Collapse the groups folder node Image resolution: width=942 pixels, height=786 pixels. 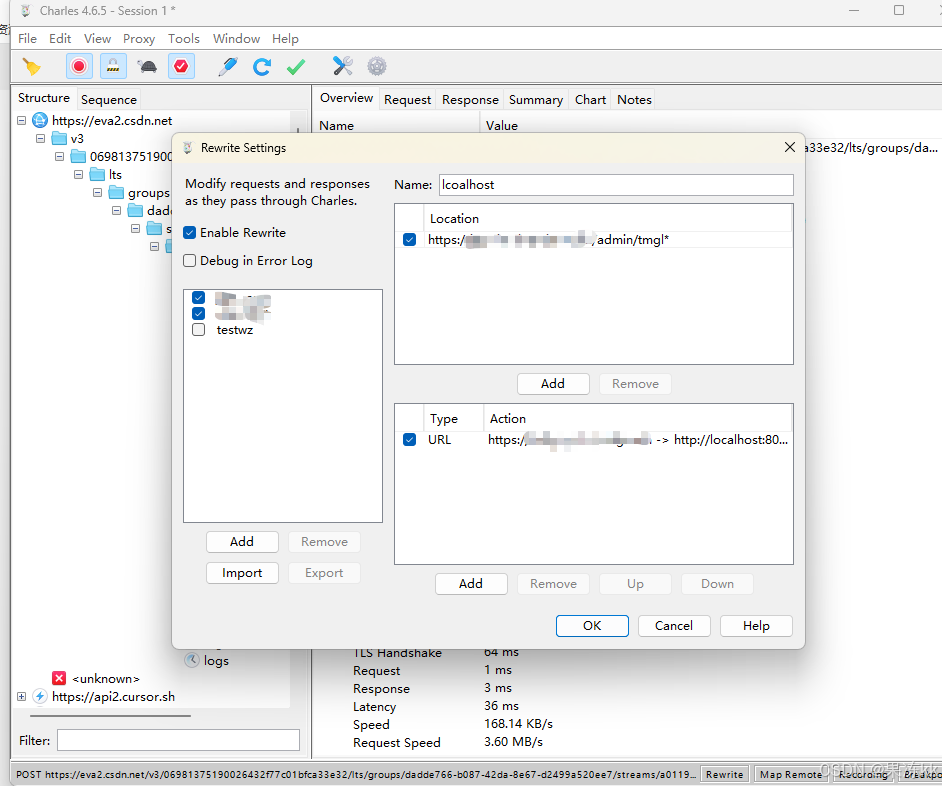(x=98, y=193)
